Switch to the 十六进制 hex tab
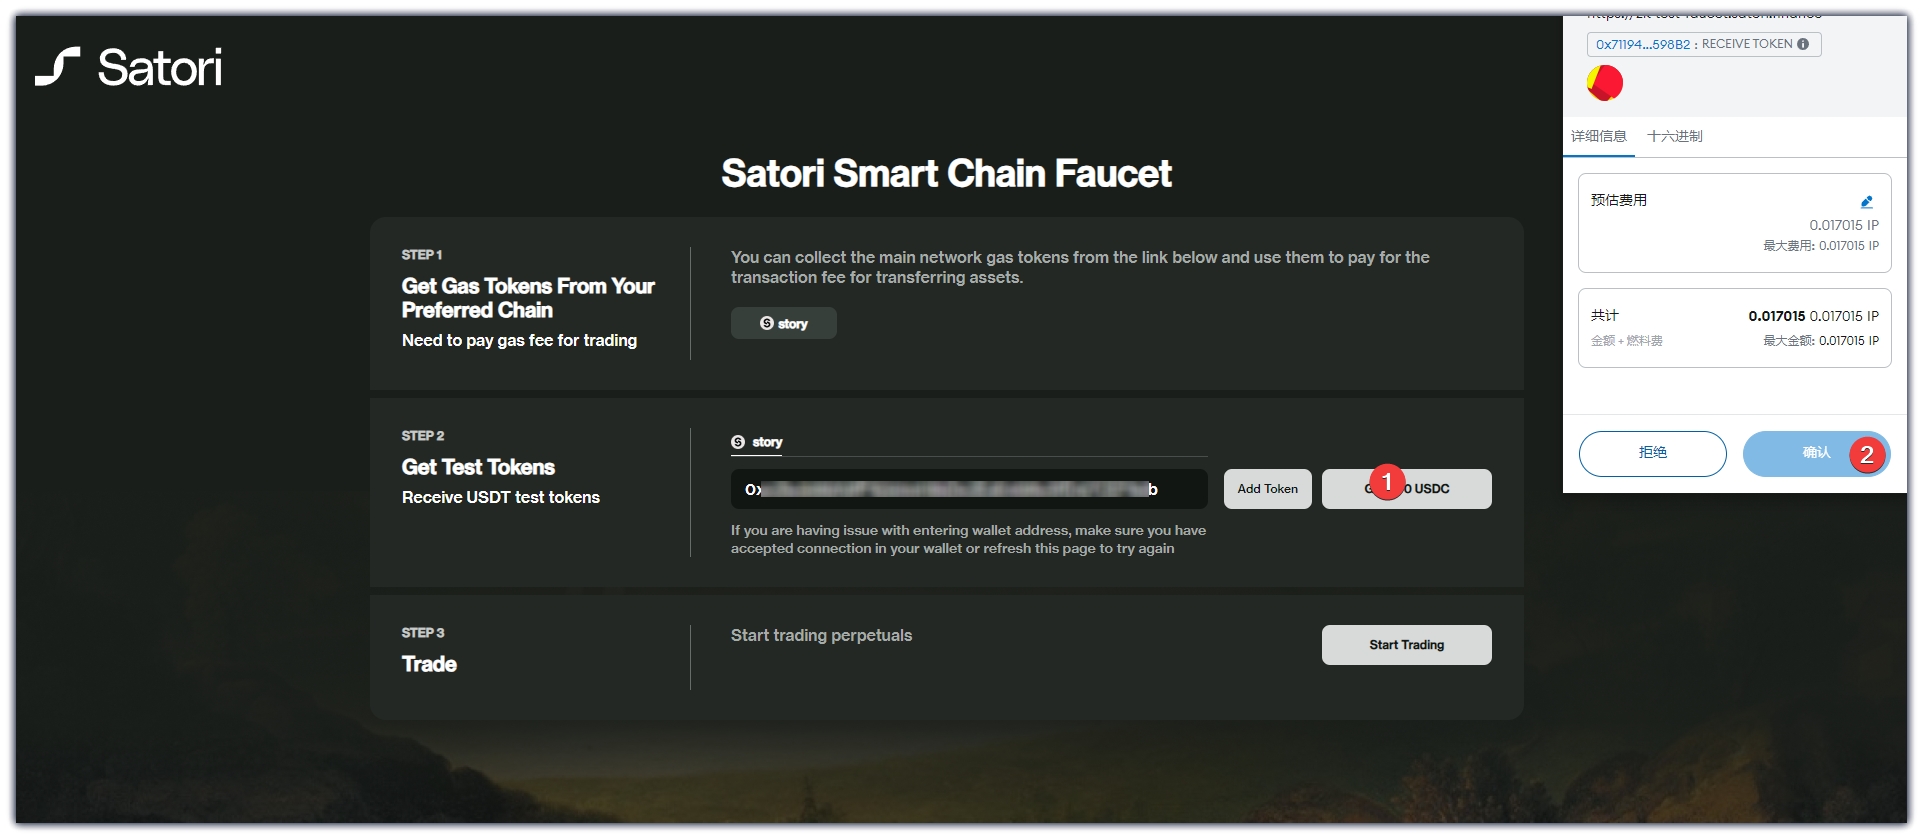Viewport: 1923px width, 839px height. point(1674,136)
